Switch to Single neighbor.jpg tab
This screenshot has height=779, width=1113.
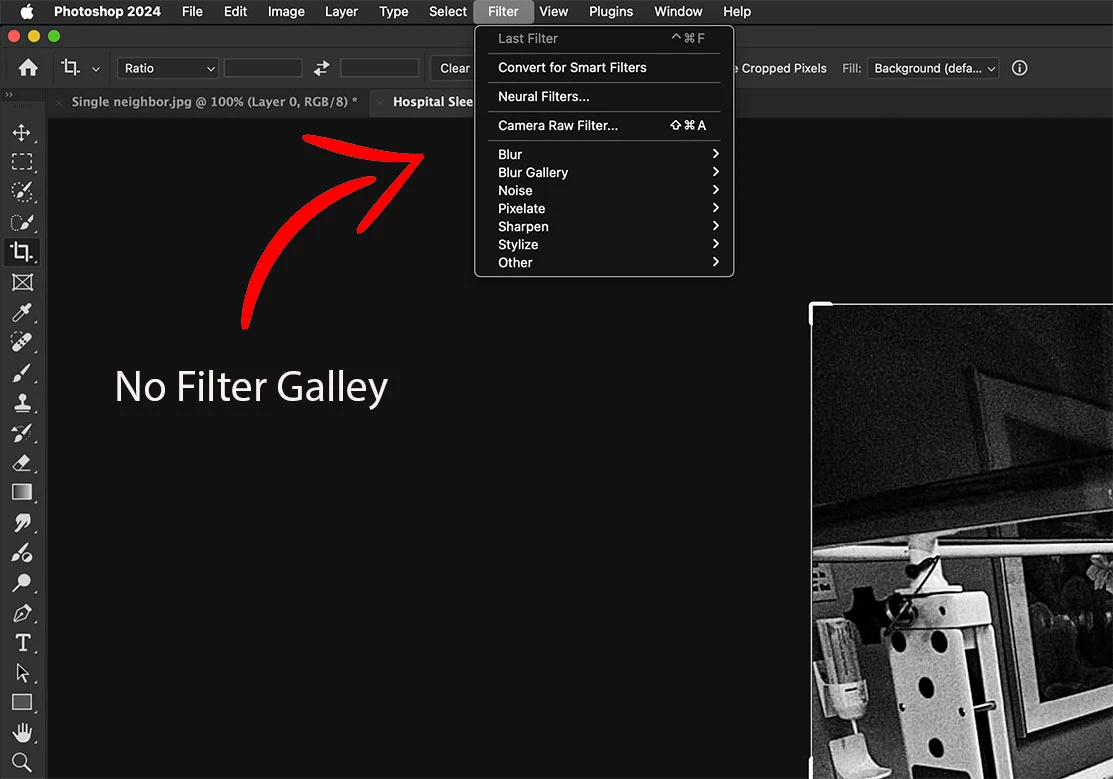tap(214, 102)
